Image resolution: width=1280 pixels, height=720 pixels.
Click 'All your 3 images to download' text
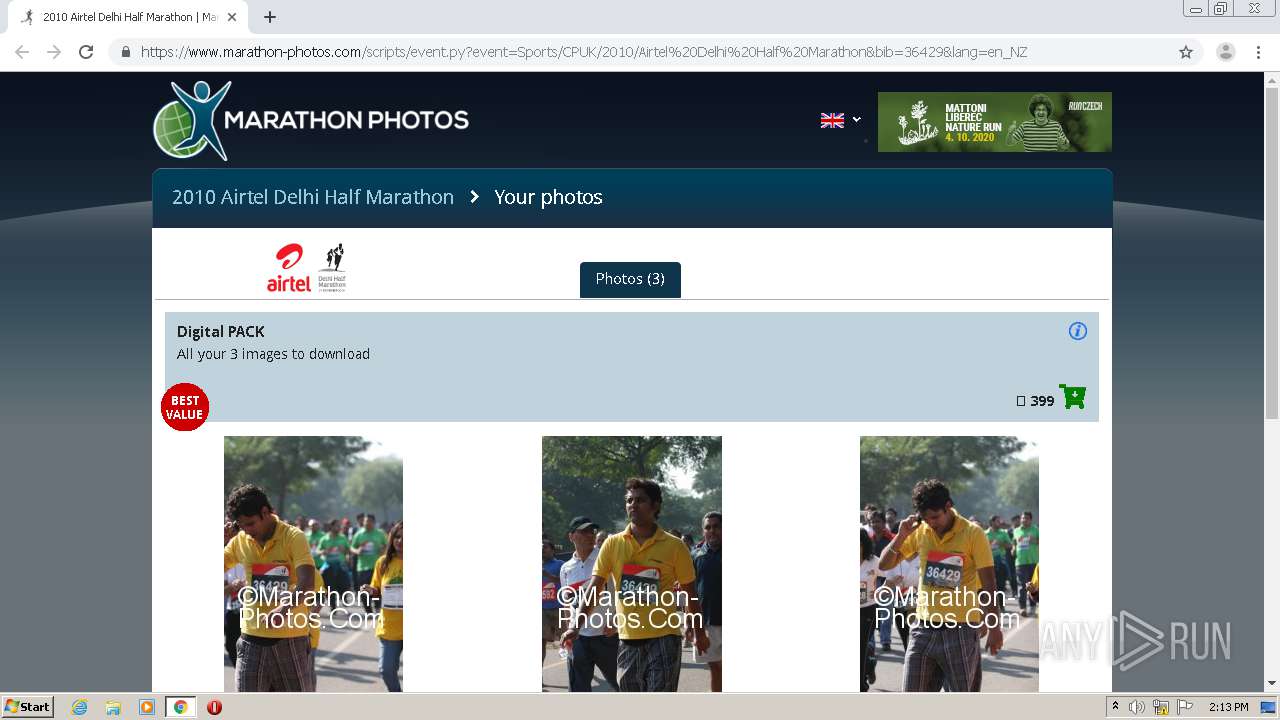point(273,354)
